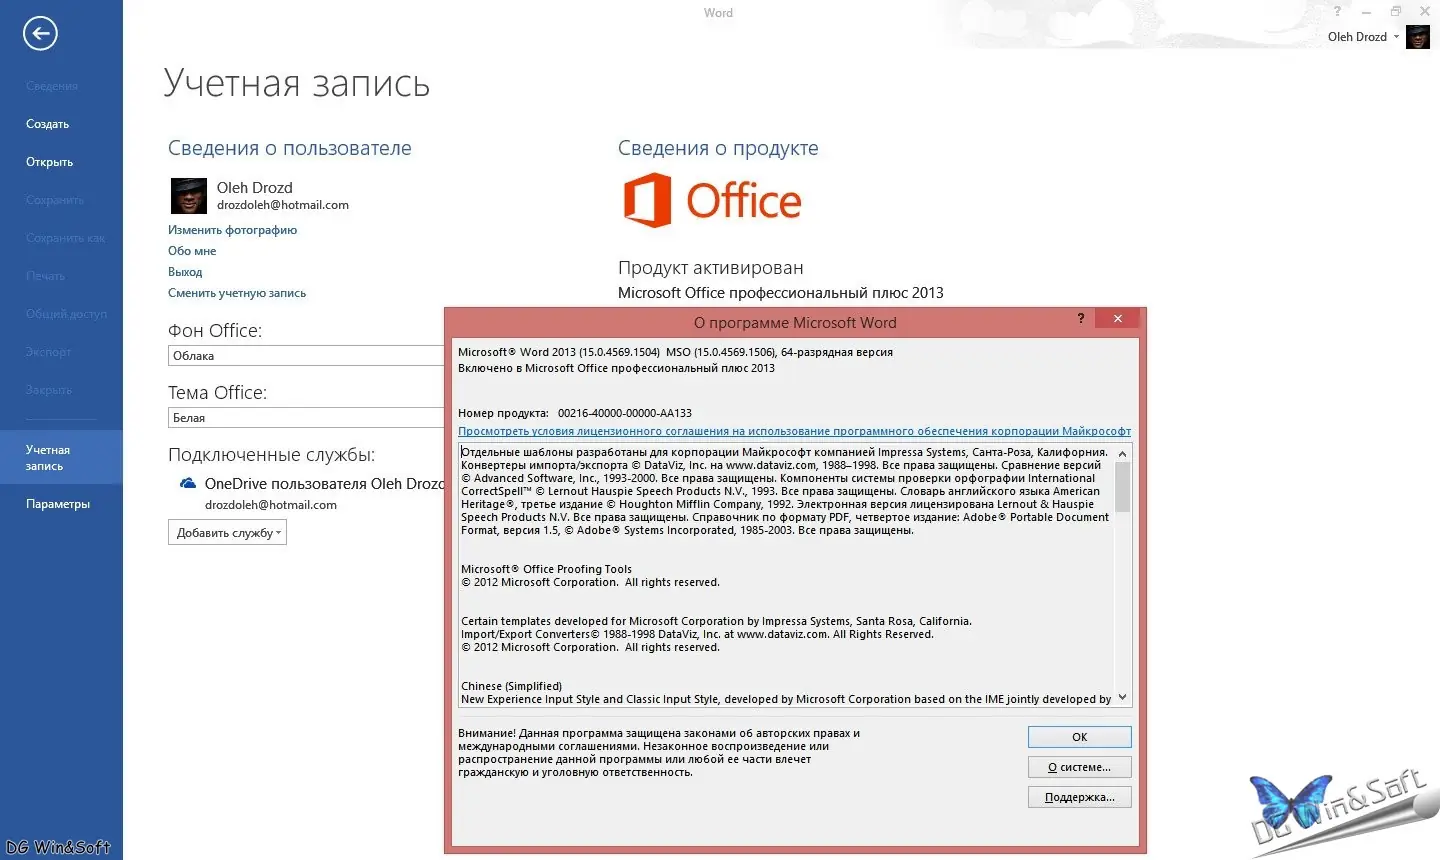This screenshot has width=1440, height=860.
Task: Click the help question mark in dialog title
Action: click(x=1081, y=319)
